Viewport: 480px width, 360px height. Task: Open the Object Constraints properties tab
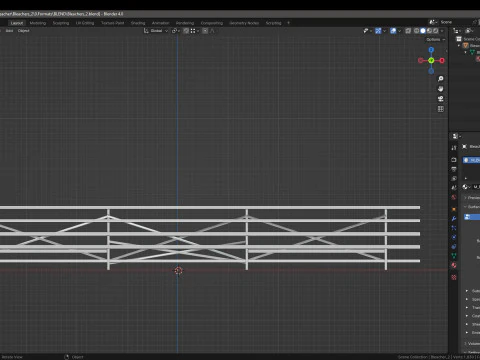coord(454,247)
